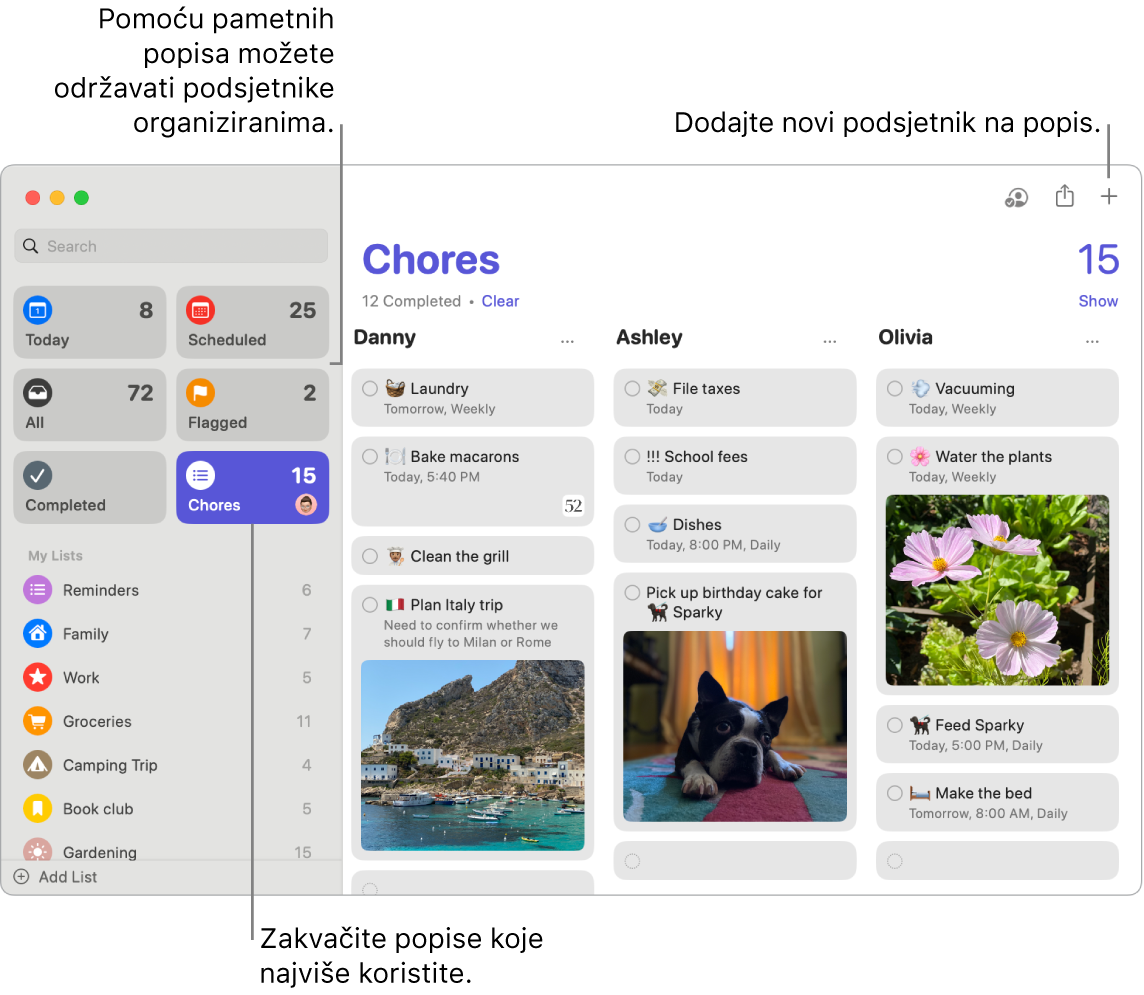Screen dimensions: 1144x995
Task: Click the Family list house icon
Action: [37, 633]
